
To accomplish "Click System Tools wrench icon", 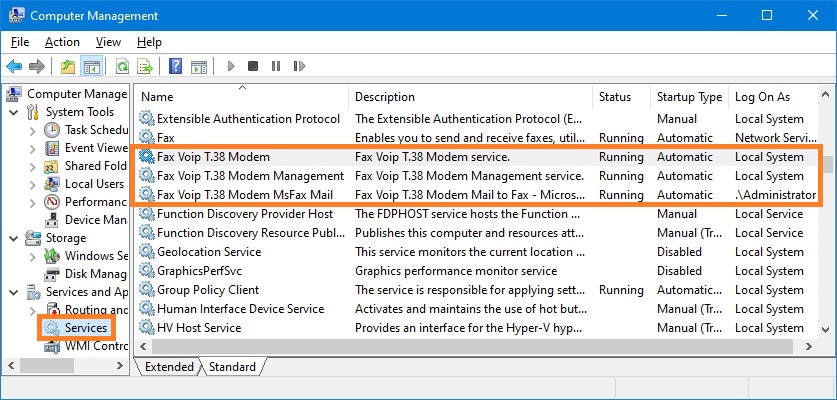I will pos(33,112).
